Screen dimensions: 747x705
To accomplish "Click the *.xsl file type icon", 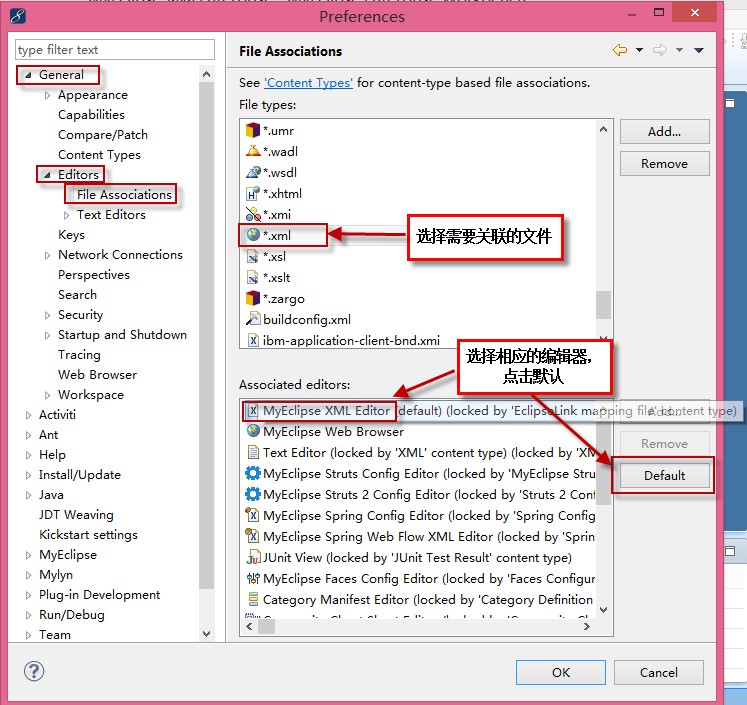I will pyautogui.click(x=252, y=256).
